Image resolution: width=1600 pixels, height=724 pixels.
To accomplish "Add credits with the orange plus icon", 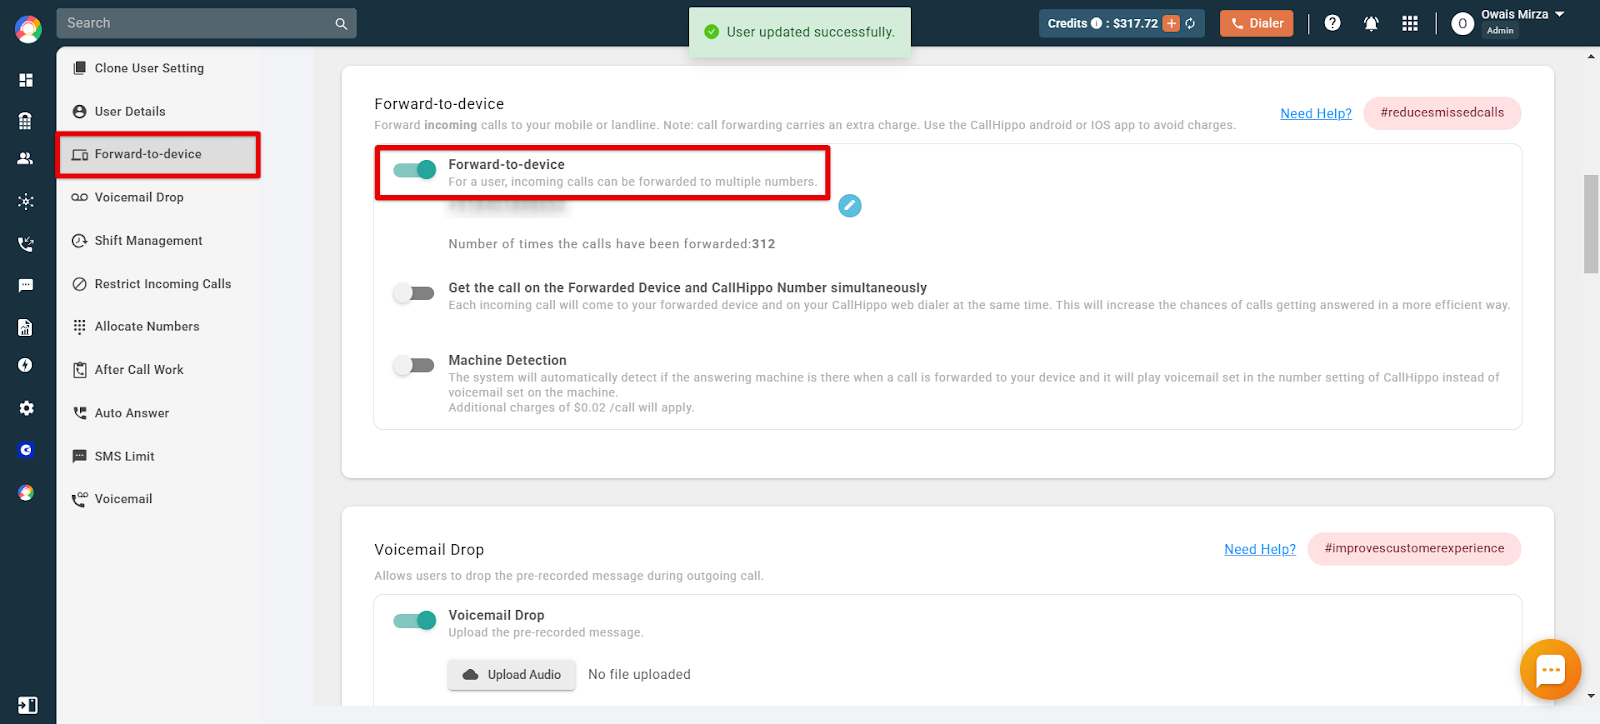I will pyautogui.click(x=1171, y=23).
